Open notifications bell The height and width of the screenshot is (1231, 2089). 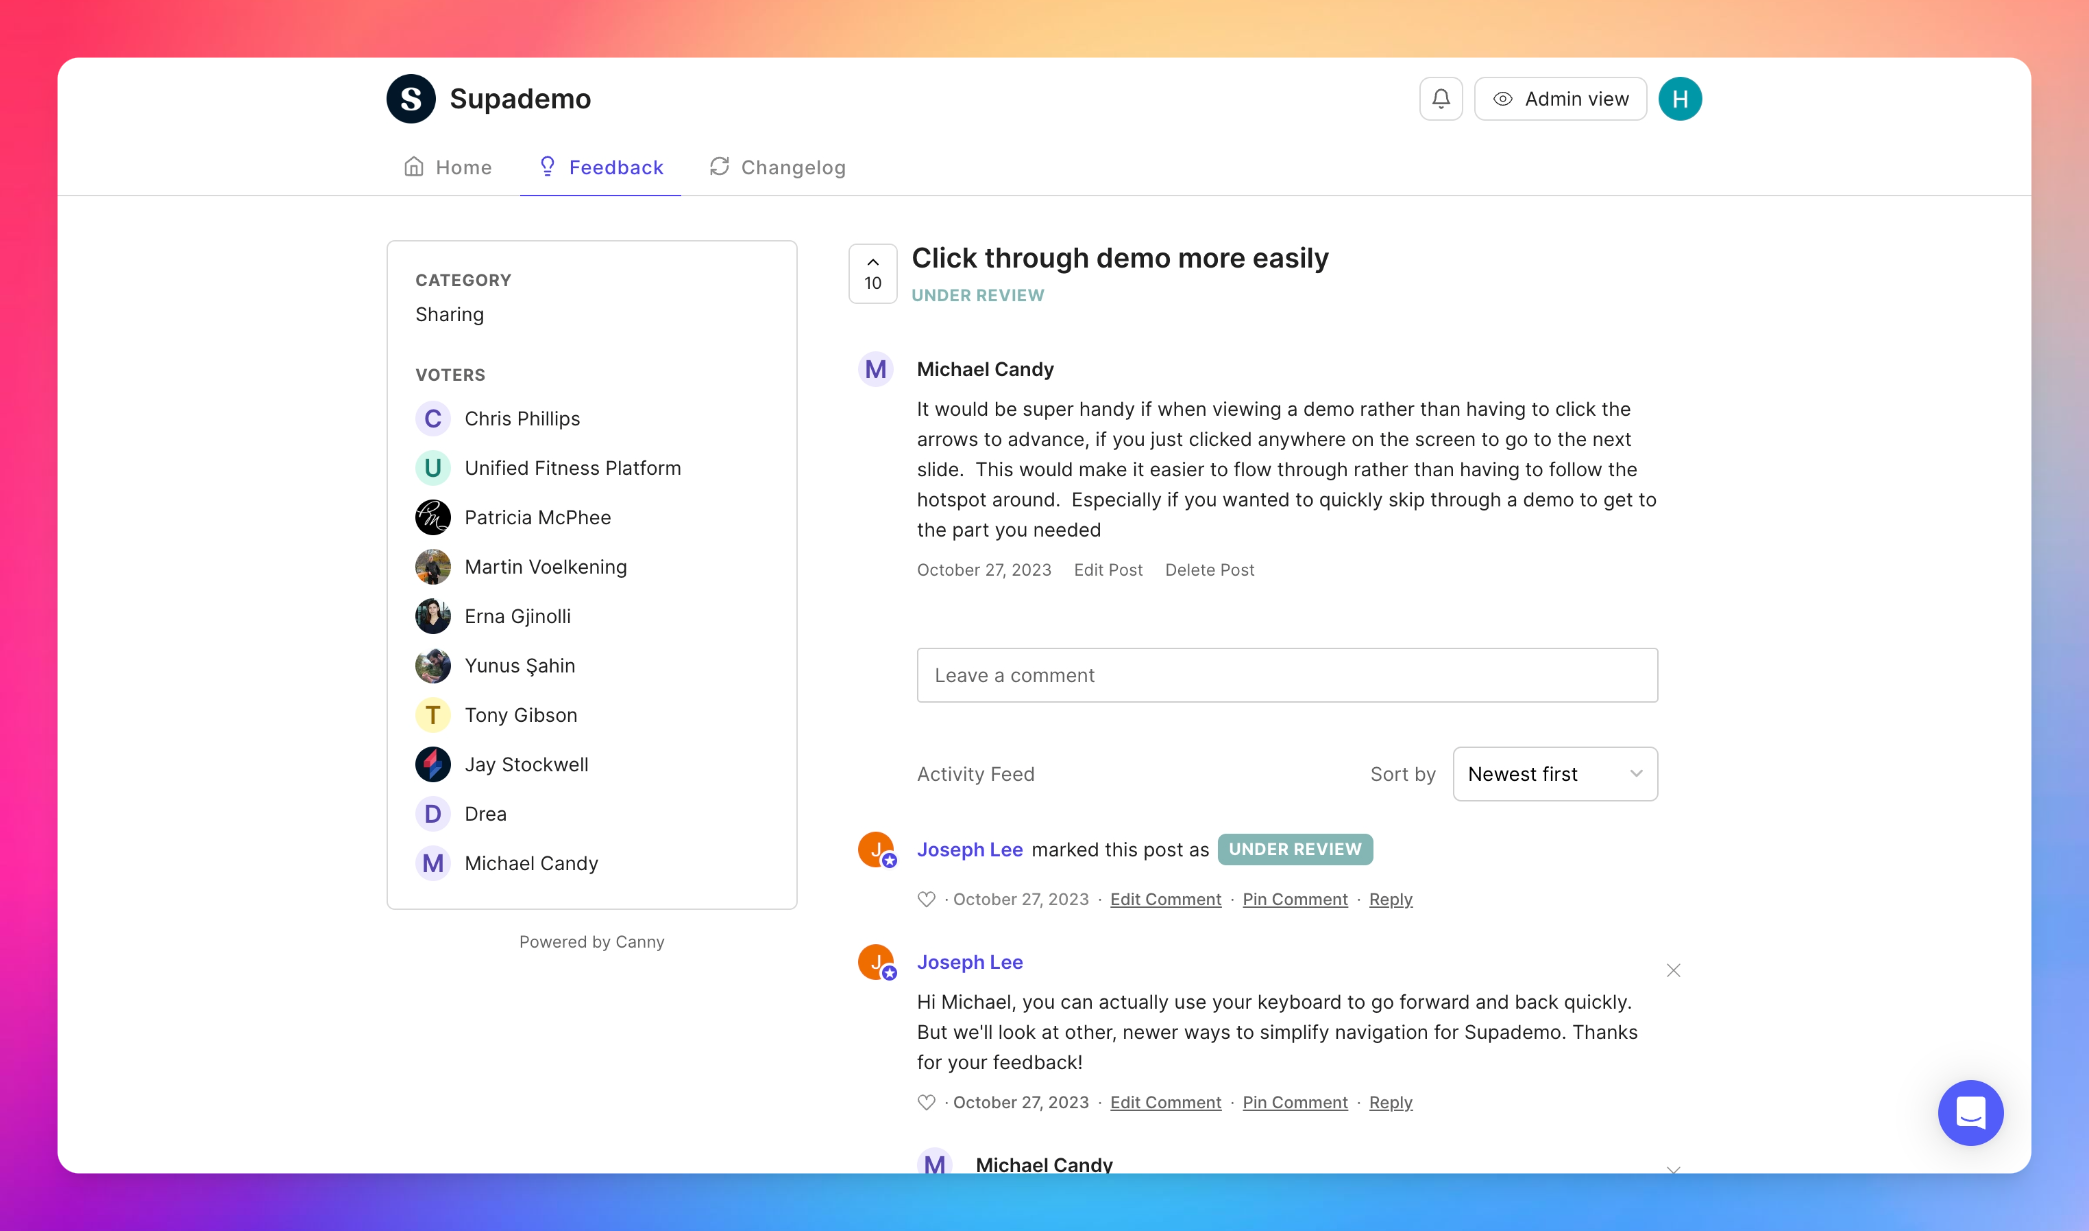pyautogui.click(x=1441, y=99)
